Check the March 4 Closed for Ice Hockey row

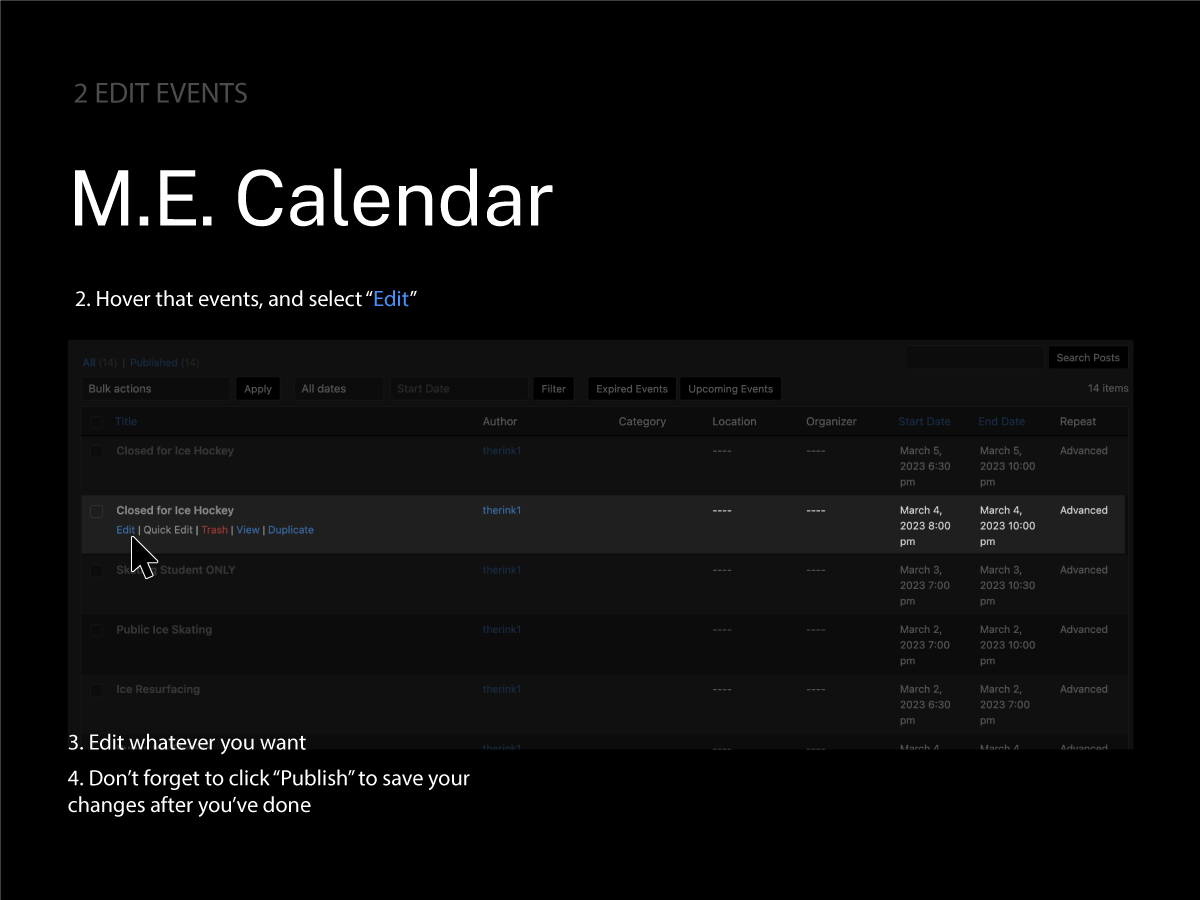[96, 512]
